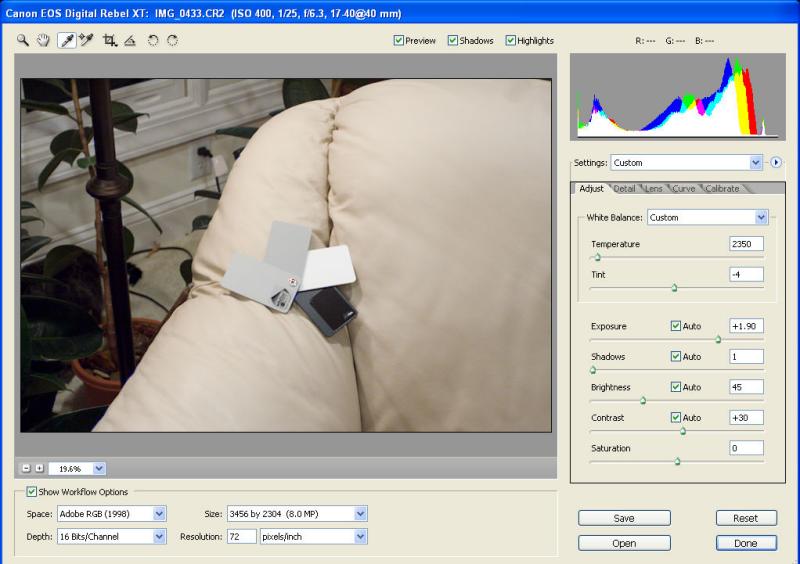Image resolution: width=800 pixels, height=564 pixels.
Task: Click the Tint value field
Action: 746,275
